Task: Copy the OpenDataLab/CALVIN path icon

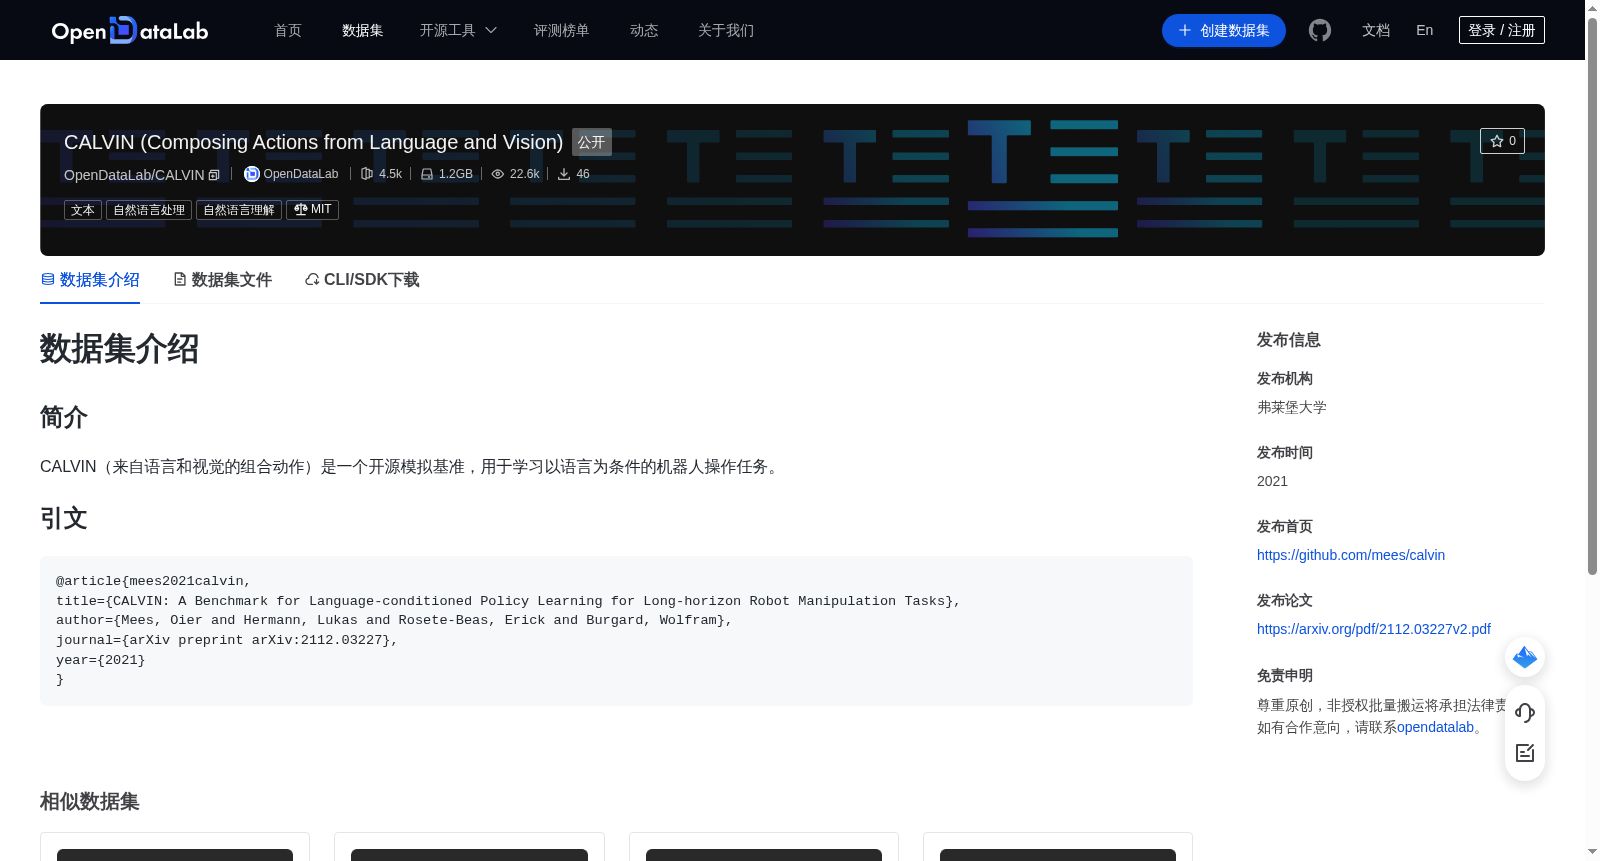Action: coord(214,175)
